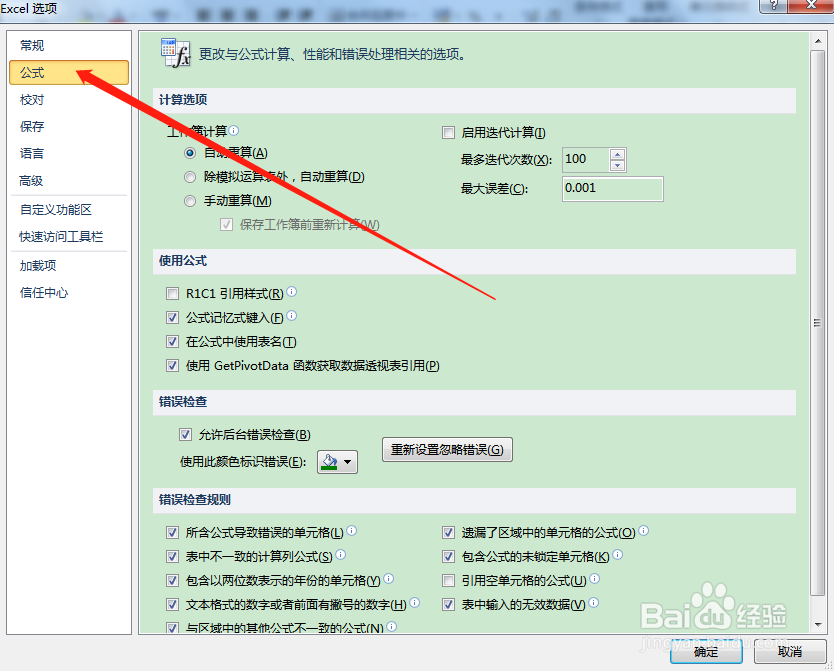Click the 最大误差 input field
Image resolution: width=834 pixels, height=671 pixels.
[x=612, y=188]
